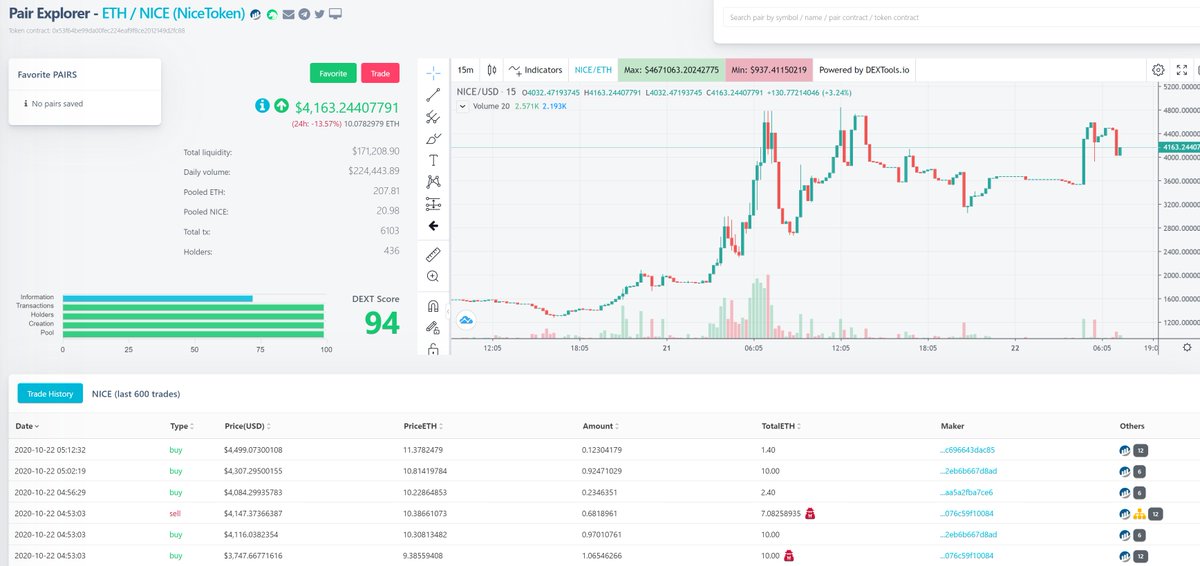
Task: Select the zoom in magnifier tool
Action: click(x=433, y=276)
